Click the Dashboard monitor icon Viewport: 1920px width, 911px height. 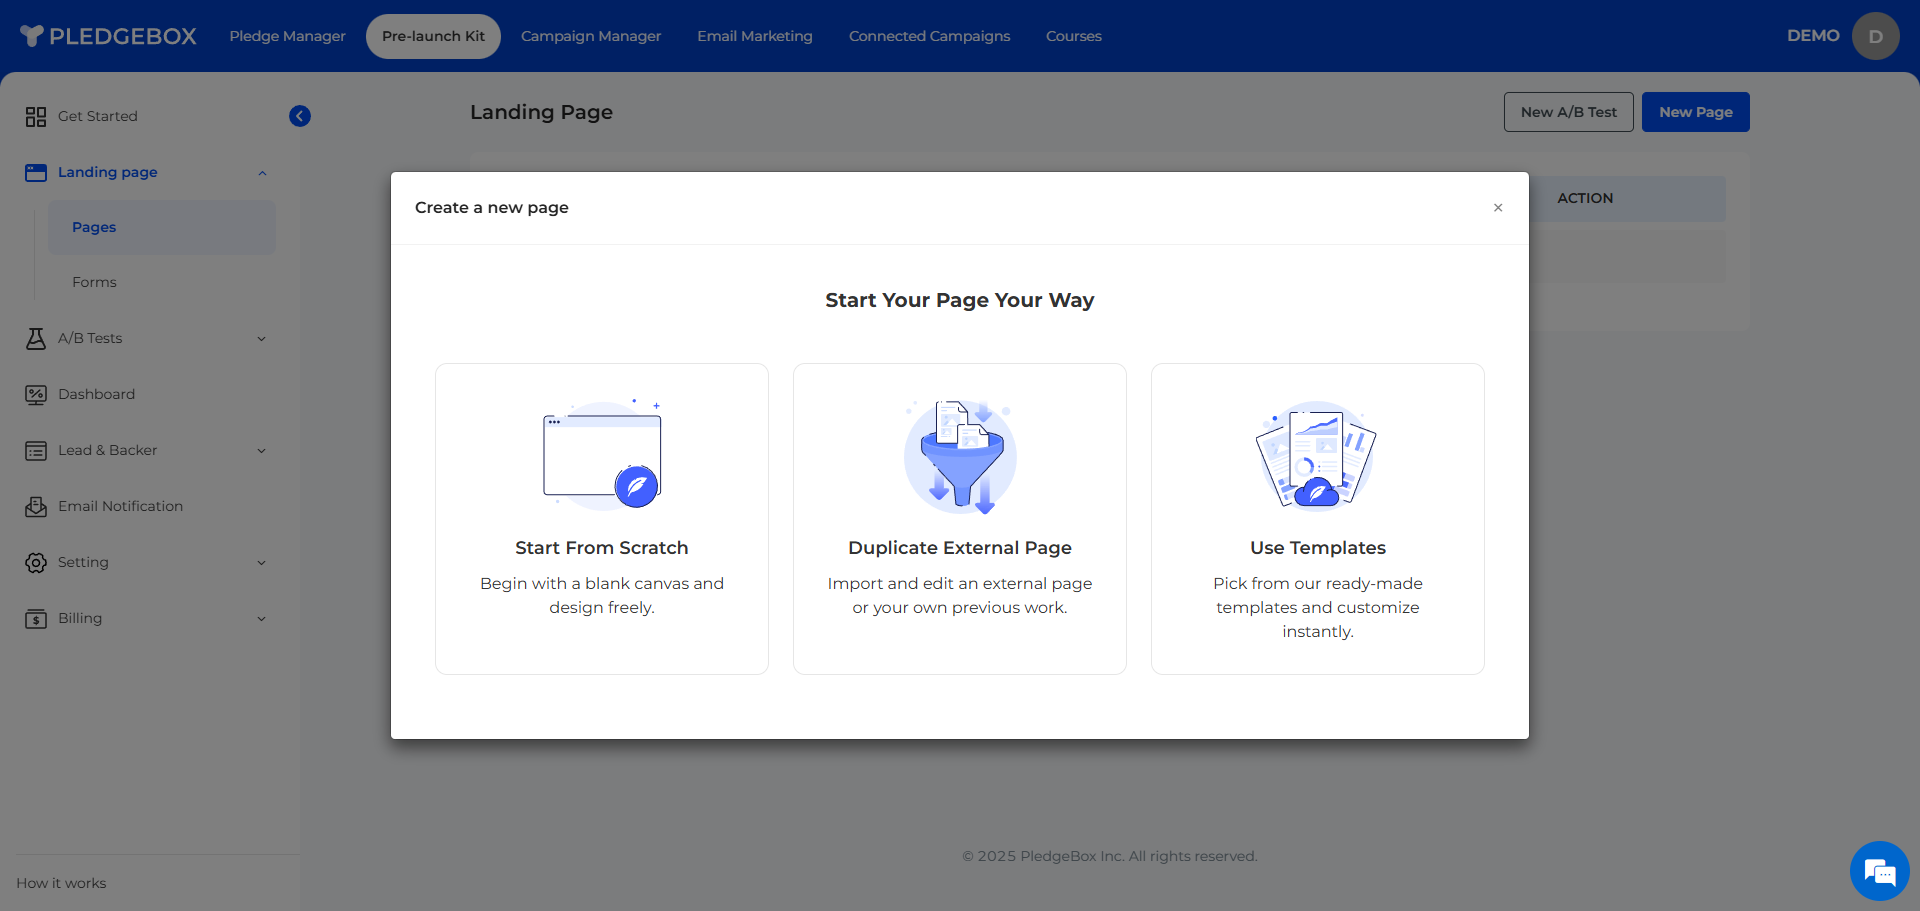tap(36, 395)
